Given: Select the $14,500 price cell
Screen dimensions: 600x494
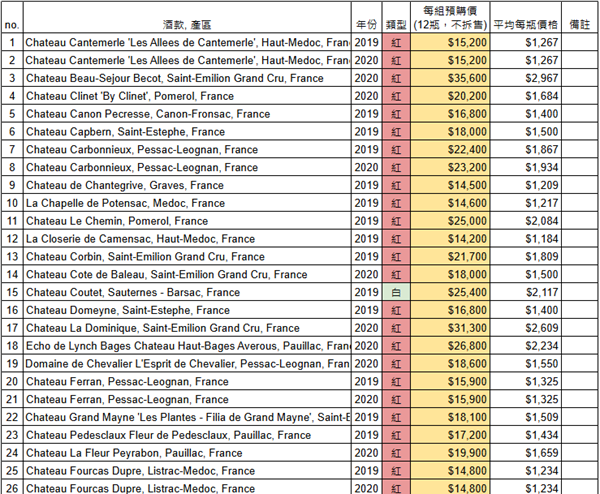Looking at the screenshot, I should 450,185.
